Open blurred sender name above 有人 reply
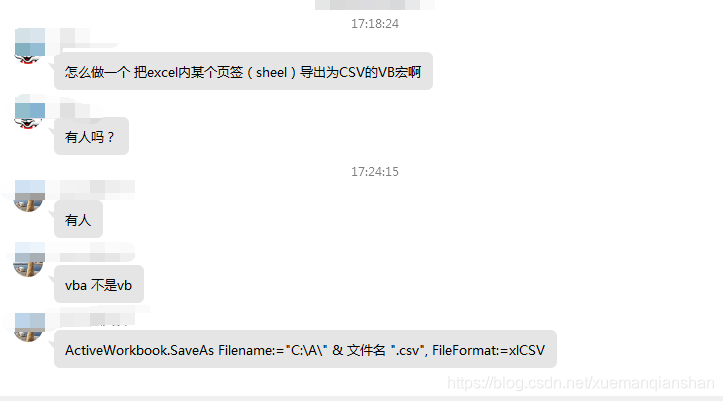 click(90, 189)
